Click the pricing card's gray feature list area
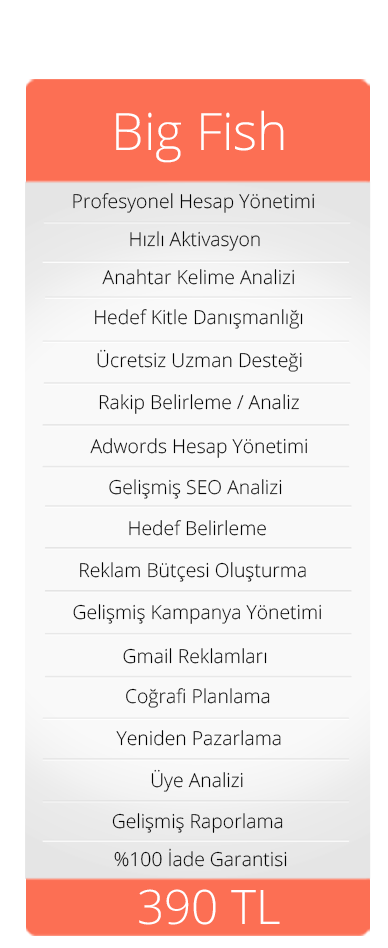 coord(198,530)
